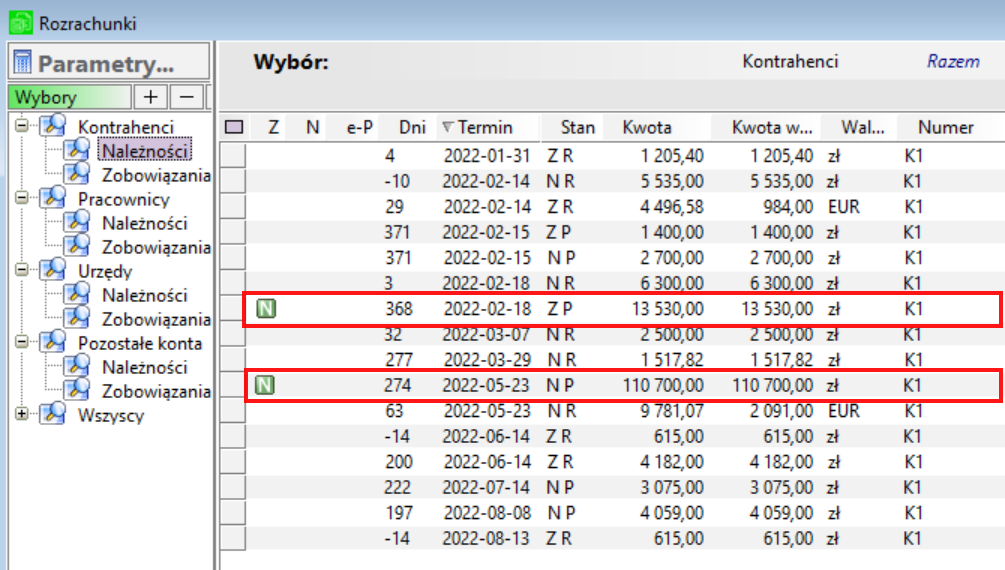Click the Pracownicy group icon in tree
This screenshot has width=1005, height=570.
click(52, 199)
